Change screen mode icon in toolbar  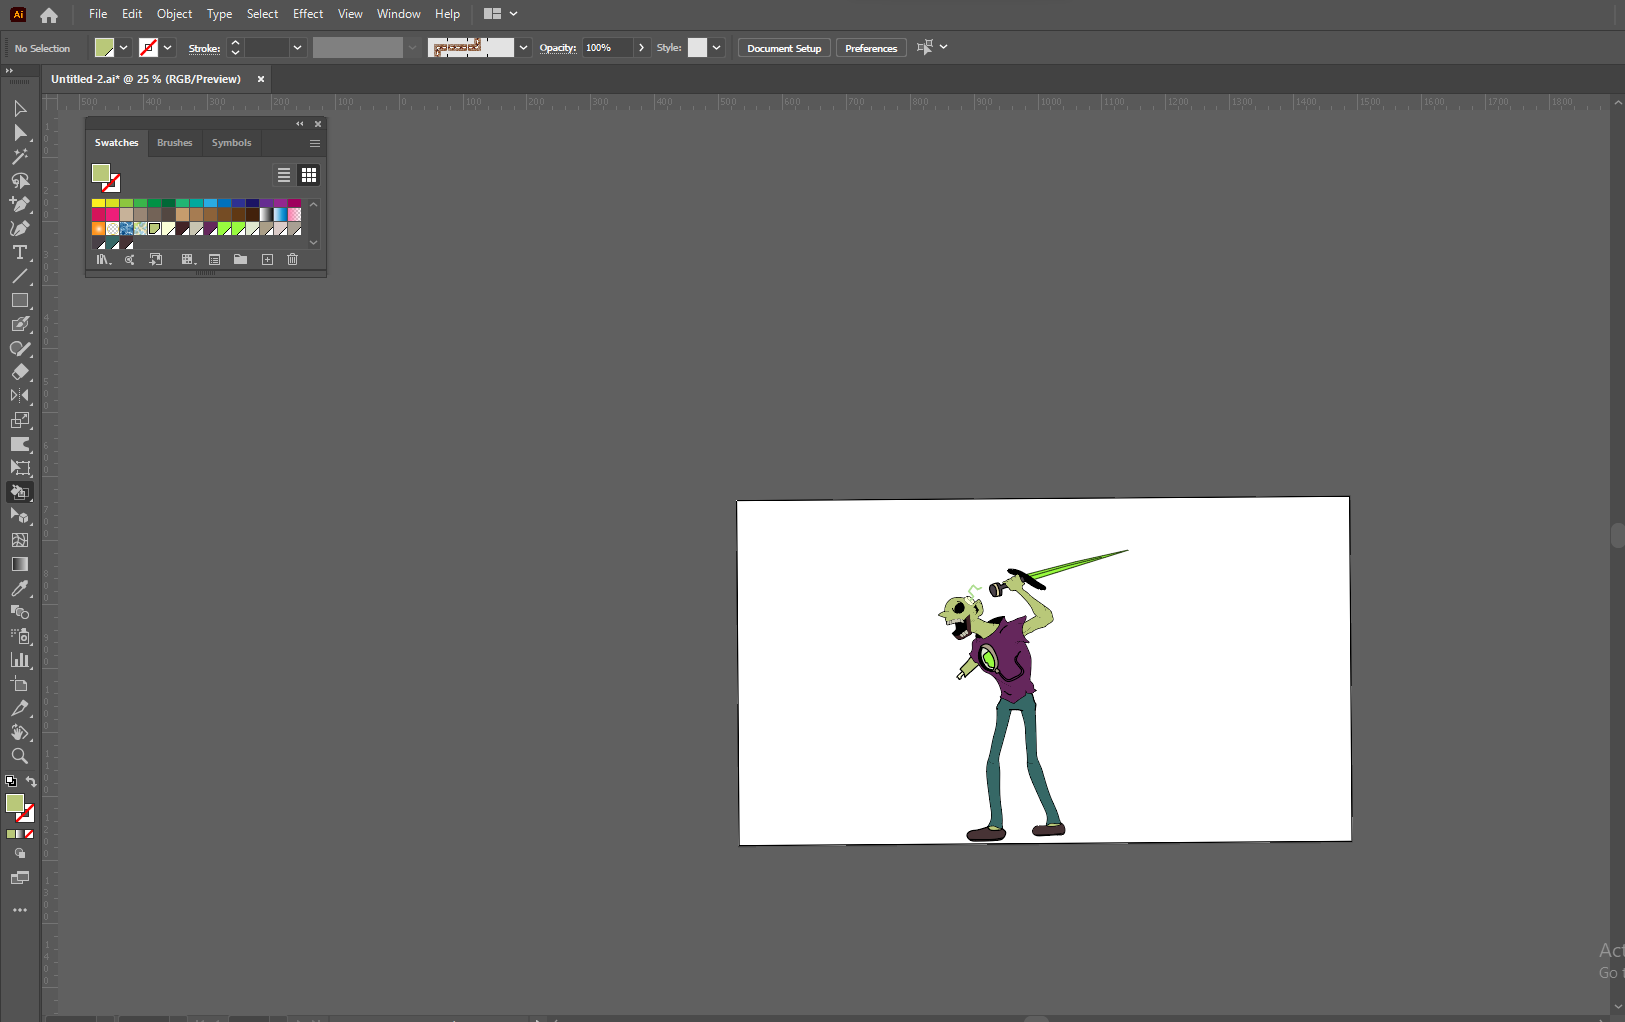pyautogui.click(x=19, y=878)
